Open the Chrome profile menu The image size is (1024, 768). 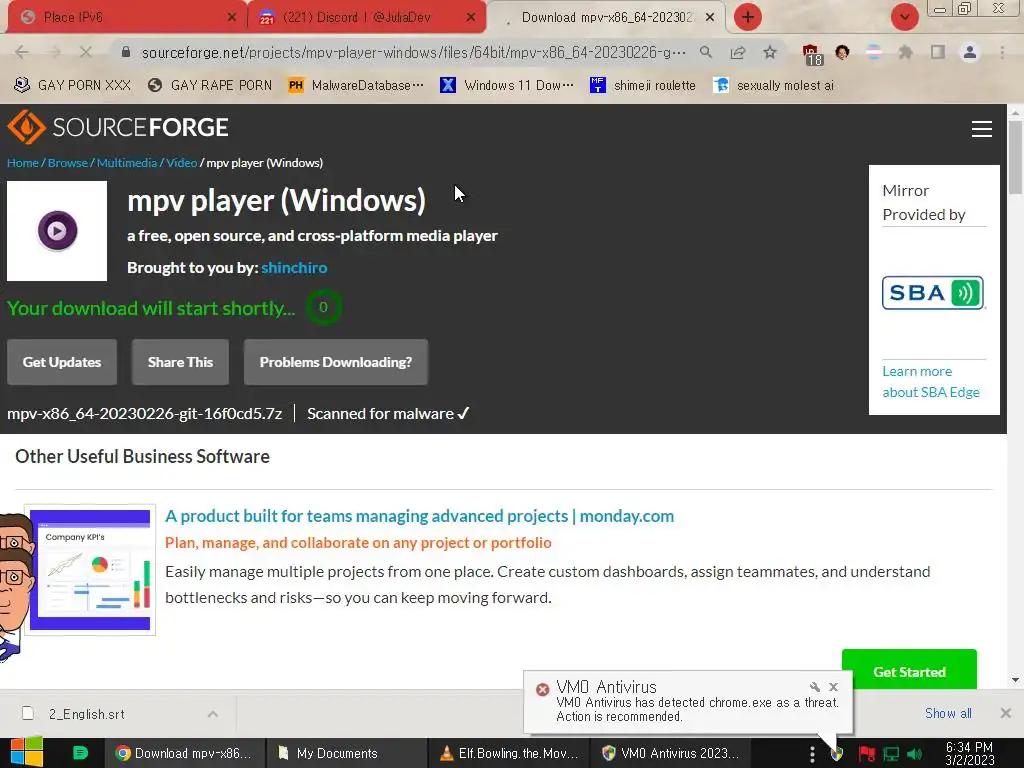coord(970,52)
